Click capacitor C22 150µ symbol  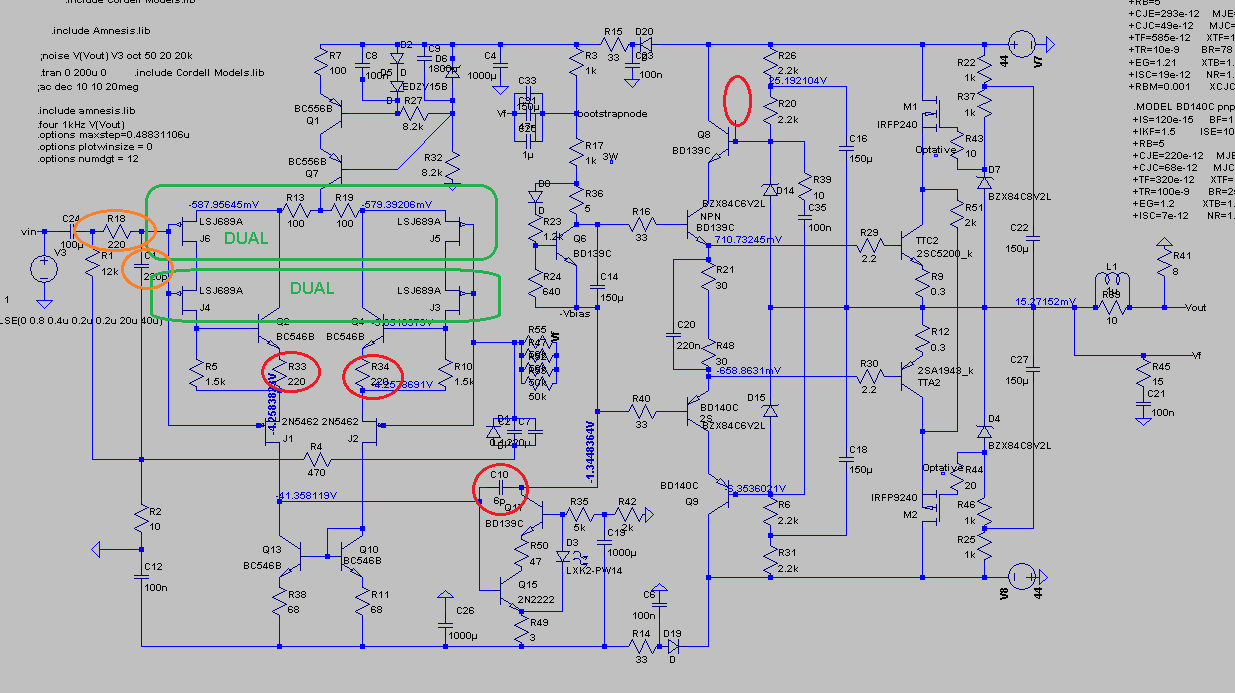[1032, 237]
